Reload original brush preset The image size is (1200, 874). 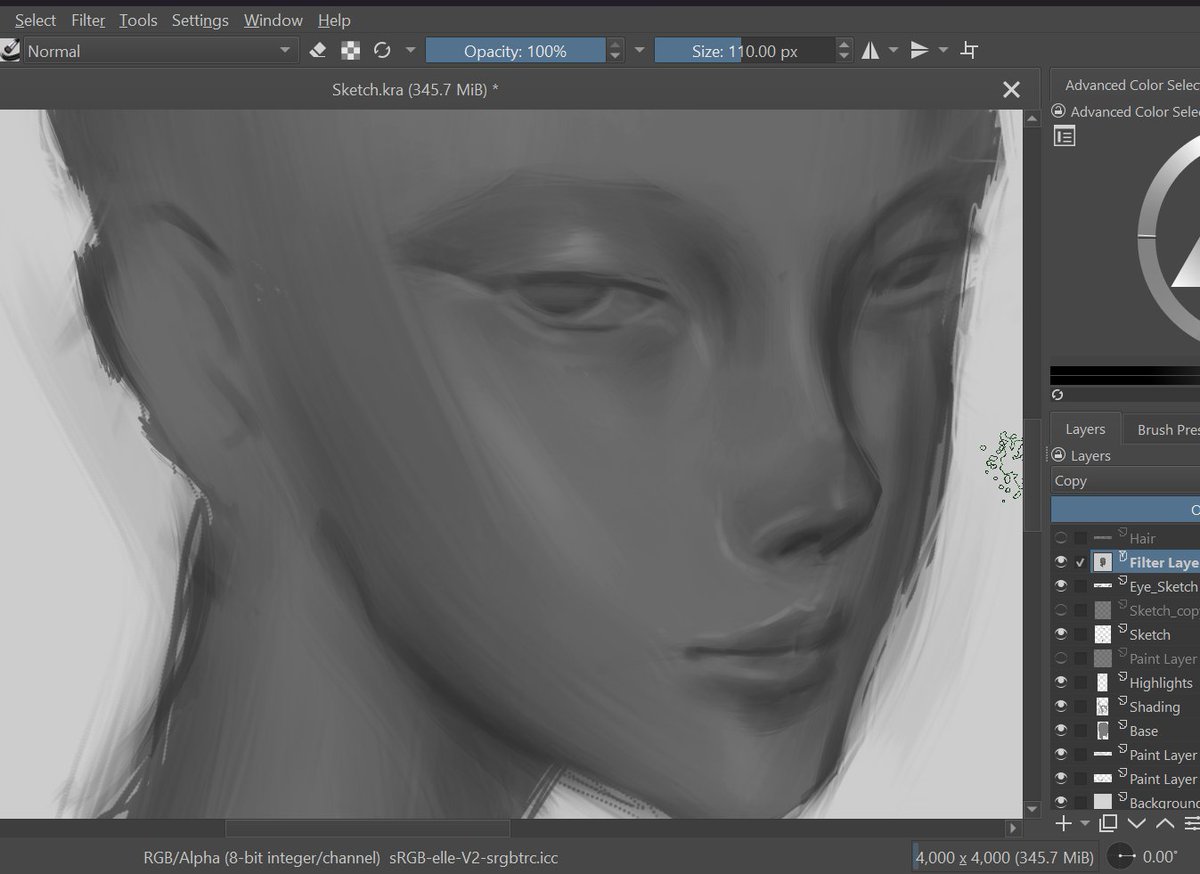click(382, 50)
